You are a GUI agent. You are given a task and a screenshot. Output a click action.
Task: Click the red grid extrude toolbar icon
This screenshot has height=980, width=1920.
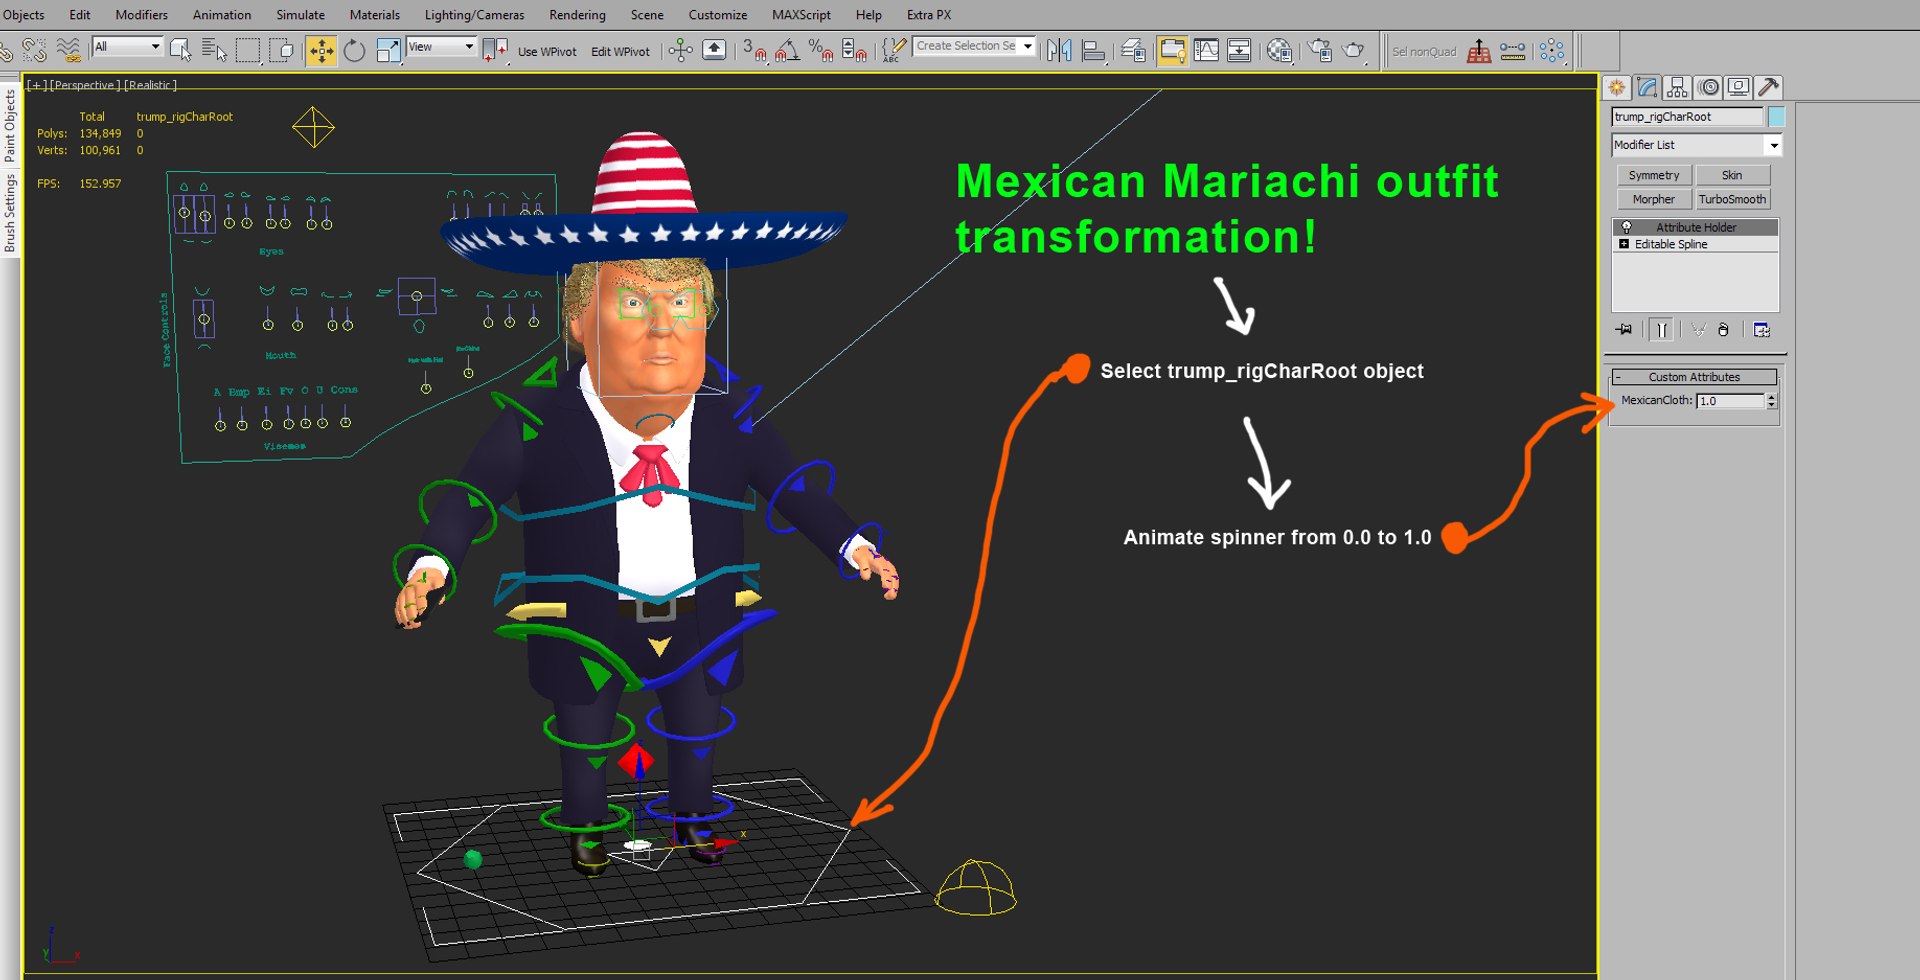pos(1479,51)
